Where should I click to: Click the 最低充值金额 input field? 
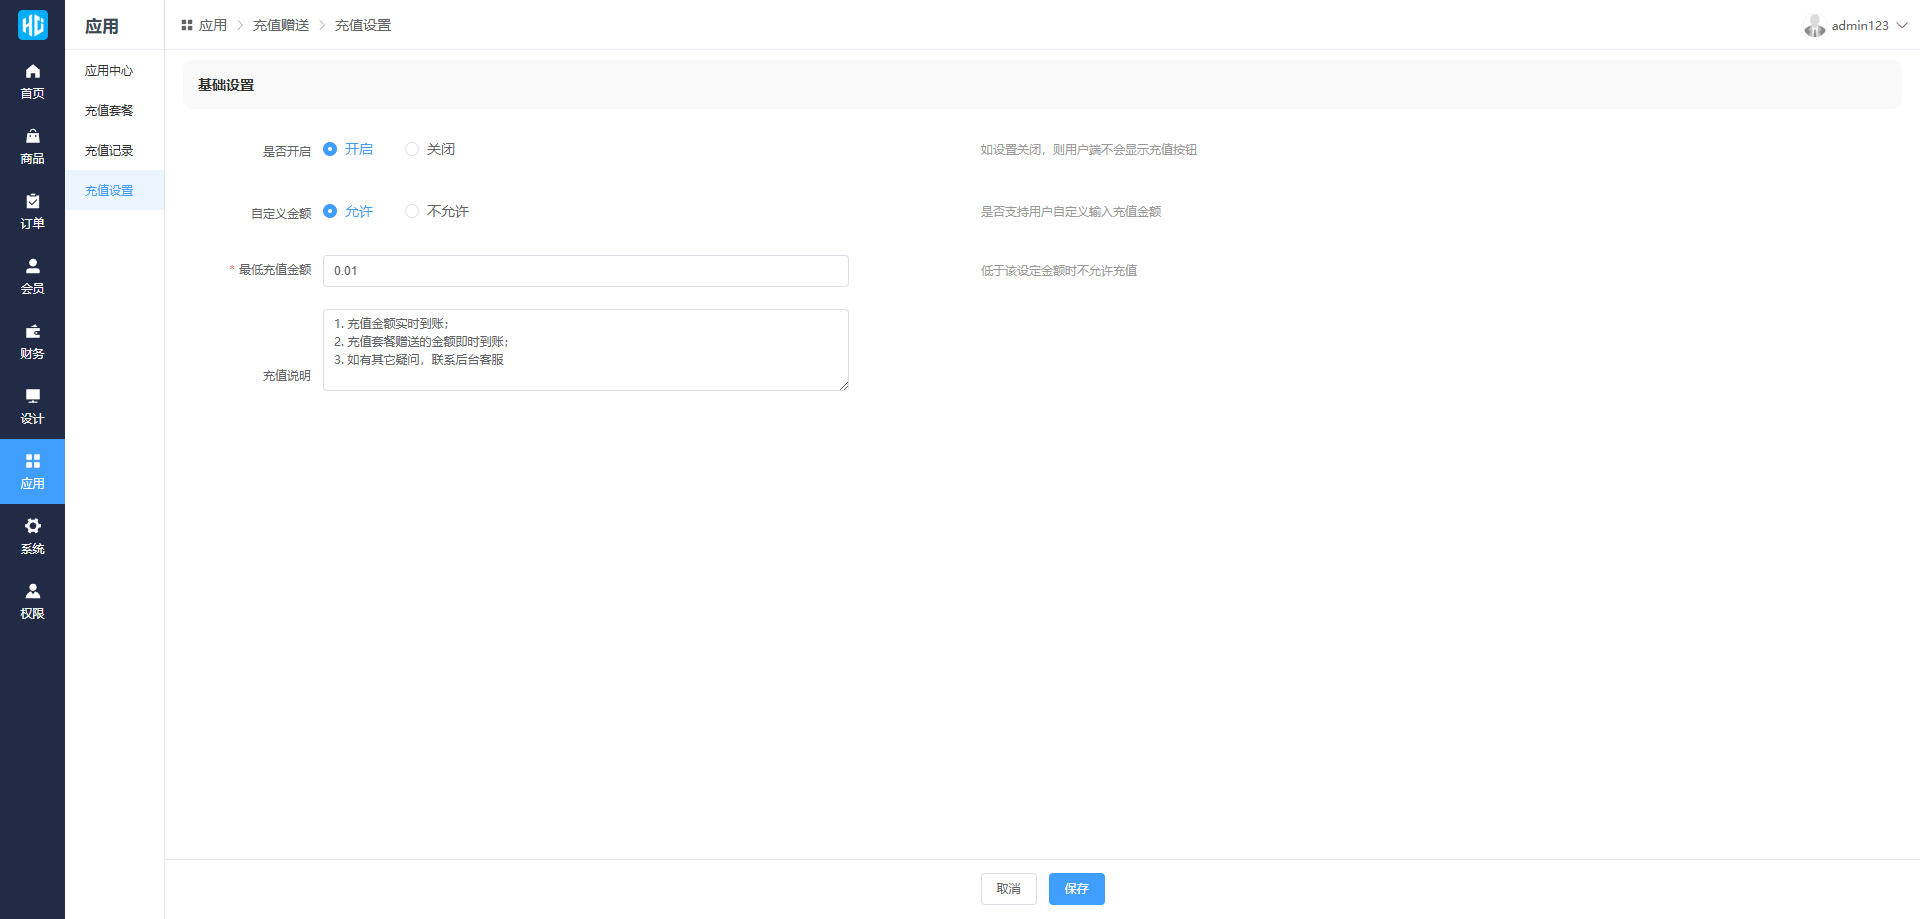click(585, 271)
